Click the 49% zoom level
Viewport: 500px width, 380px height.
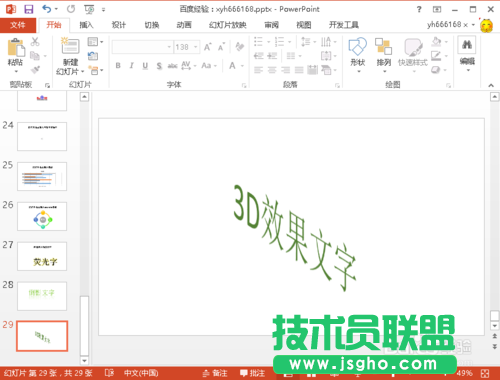(464, 373)
